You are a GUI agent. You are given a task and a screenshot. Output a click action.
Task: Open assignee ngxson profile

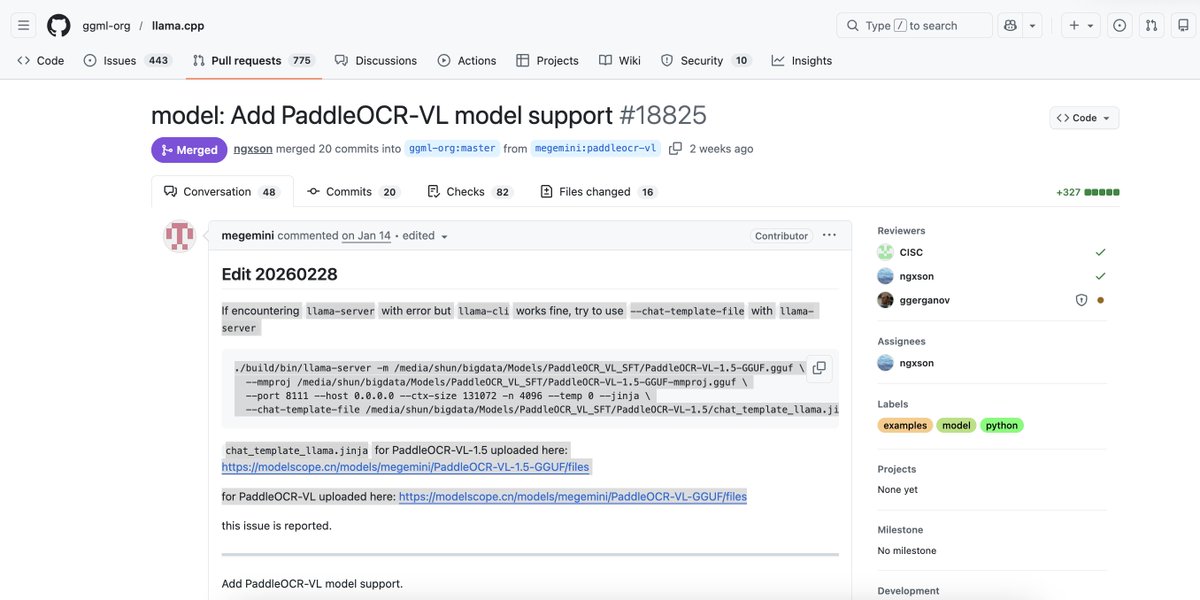[x=916, y=363]
